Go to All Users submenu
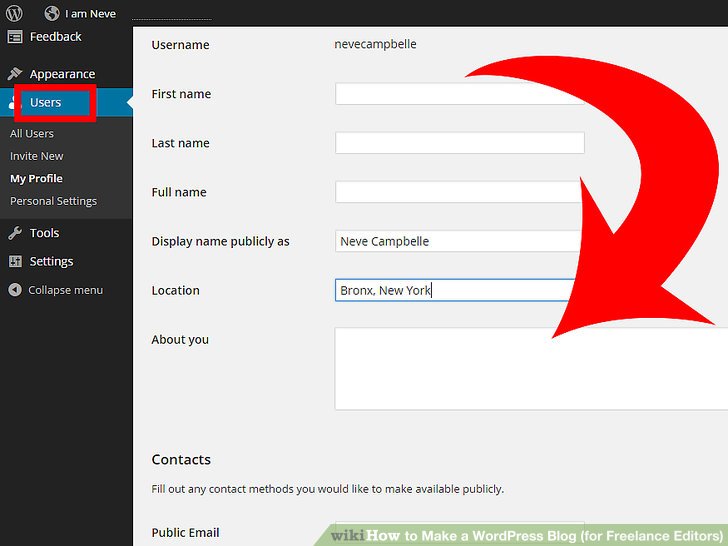728x546 pixels. tap(32, 134)
